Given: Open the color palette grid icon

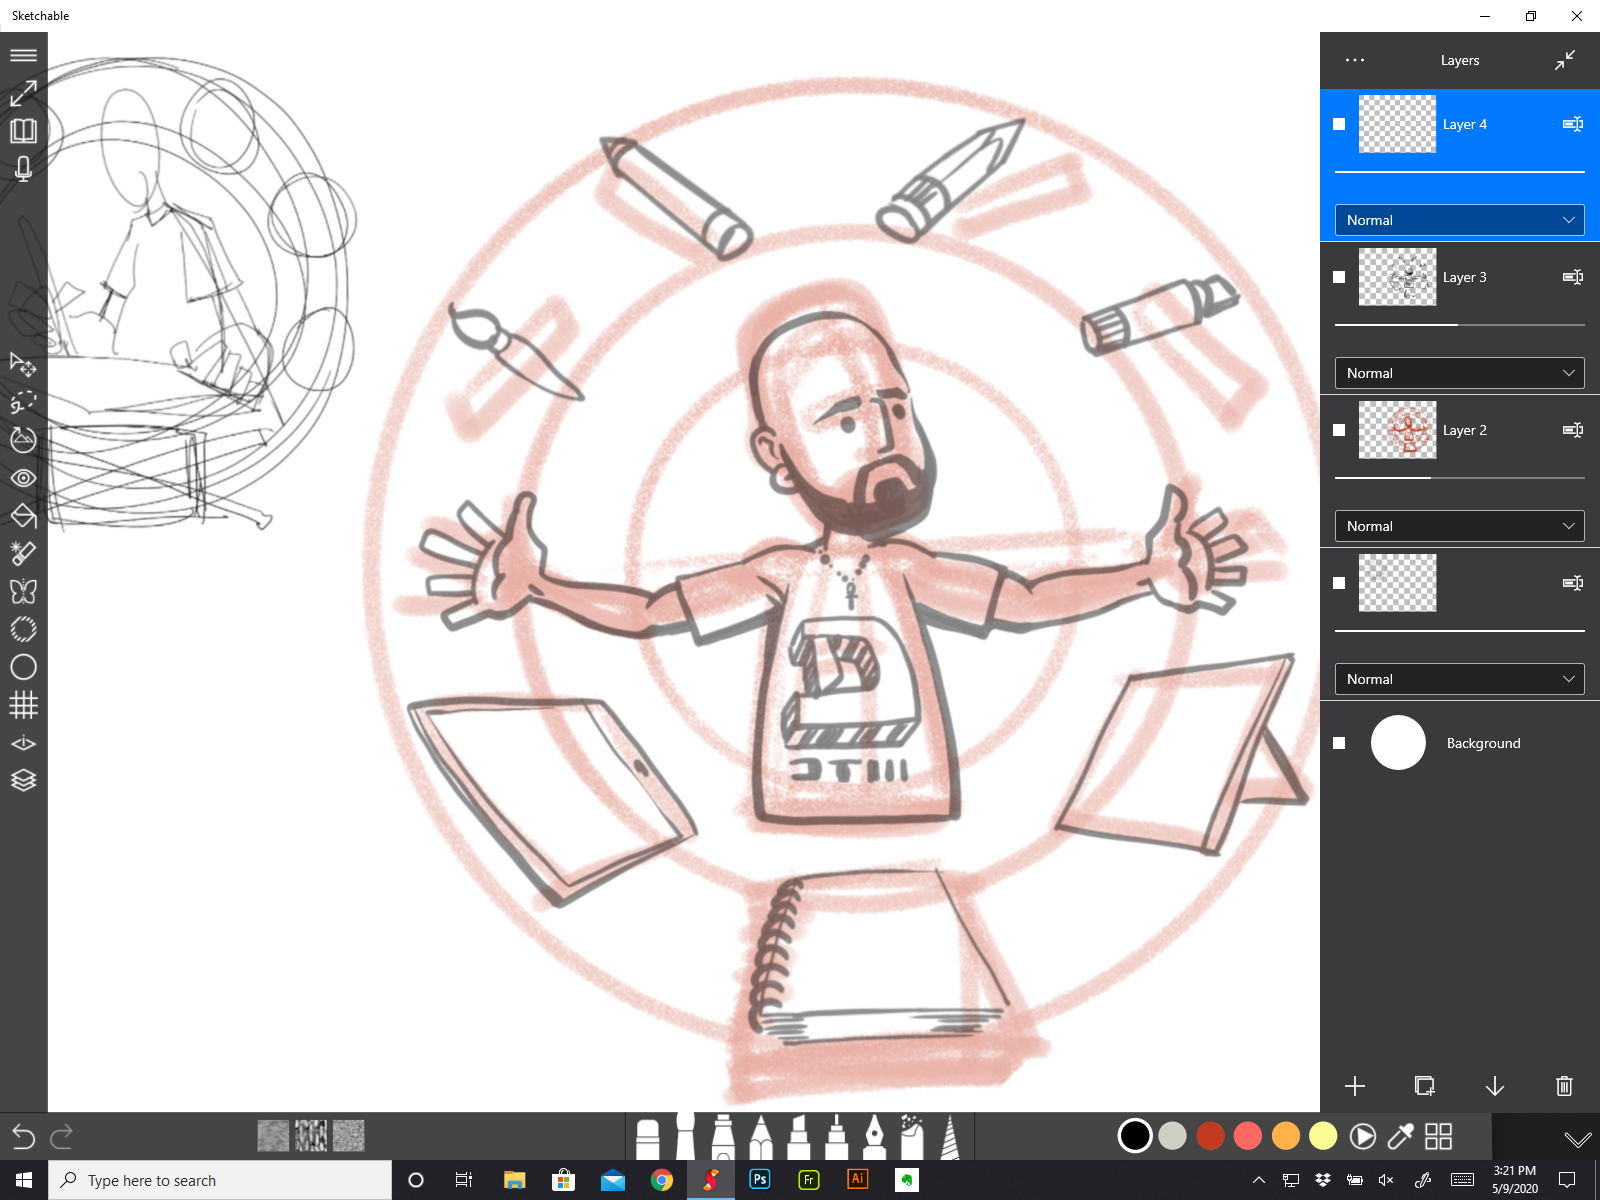Looking at the screenshot, I should click(x=1438, y=1136).
